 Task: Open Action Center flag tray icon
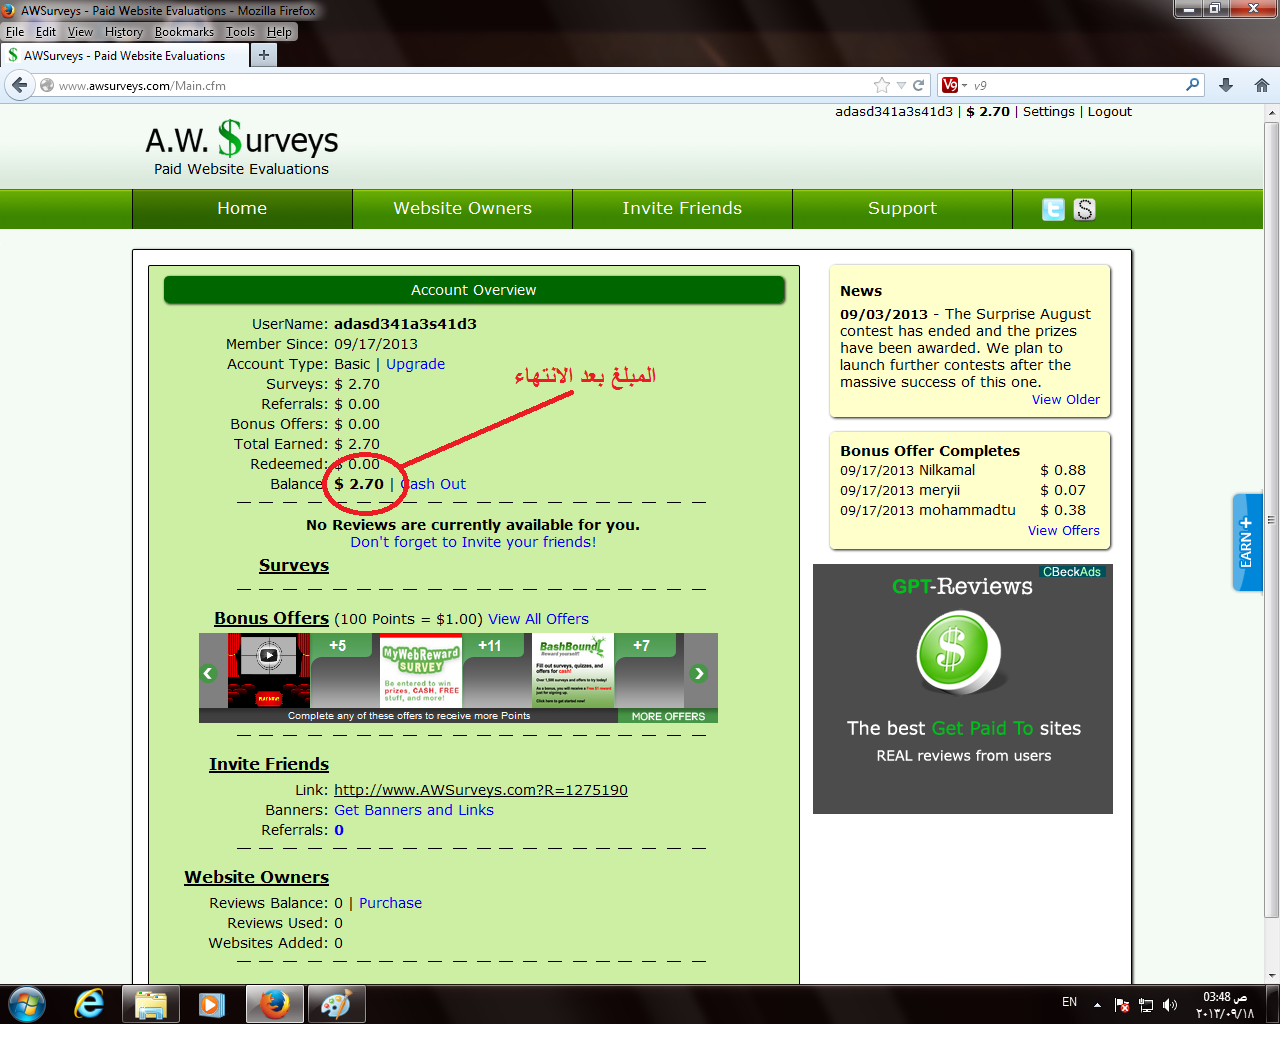[x=1122, y=1004]
